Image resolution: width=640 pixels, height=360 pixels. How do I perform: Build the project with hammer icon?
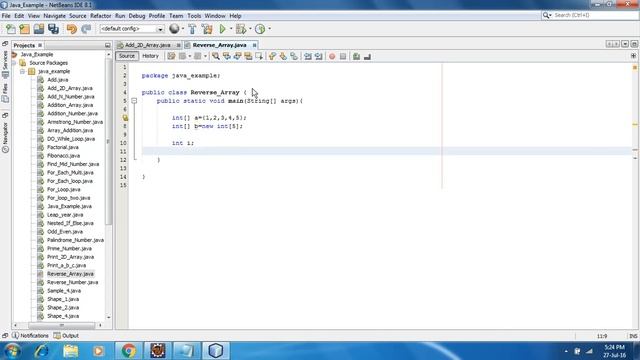192,29
